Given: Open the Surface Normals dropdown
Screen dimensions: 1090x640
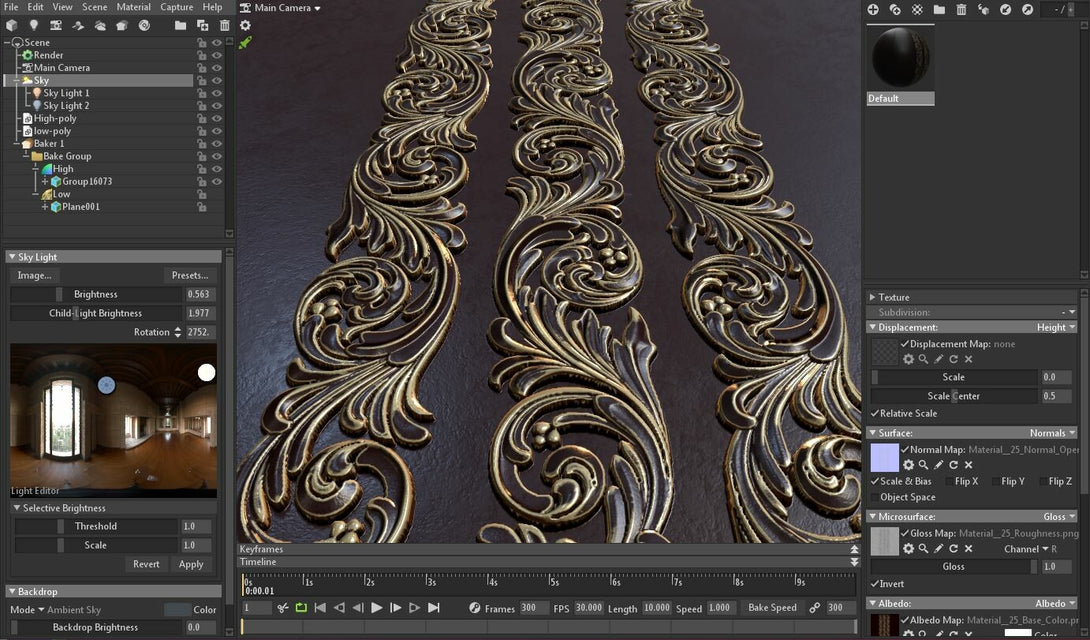Looking at the screenshot, I should (1052, 433).
